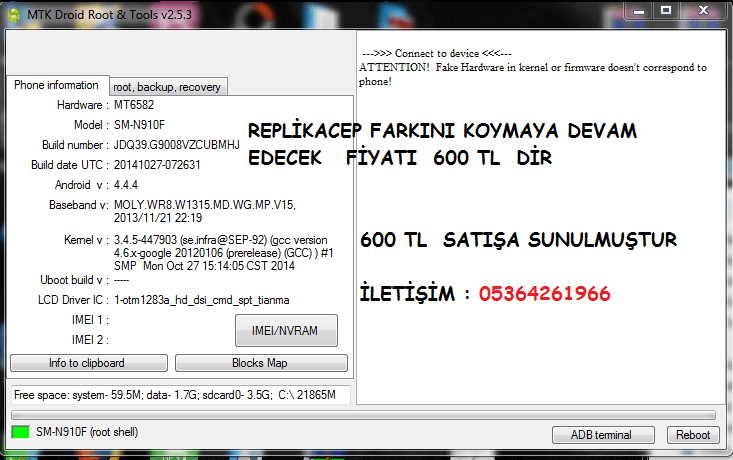This screenshot has width=733, height=460.
Task: Click the Reboot button
Action: pos(693,435)
